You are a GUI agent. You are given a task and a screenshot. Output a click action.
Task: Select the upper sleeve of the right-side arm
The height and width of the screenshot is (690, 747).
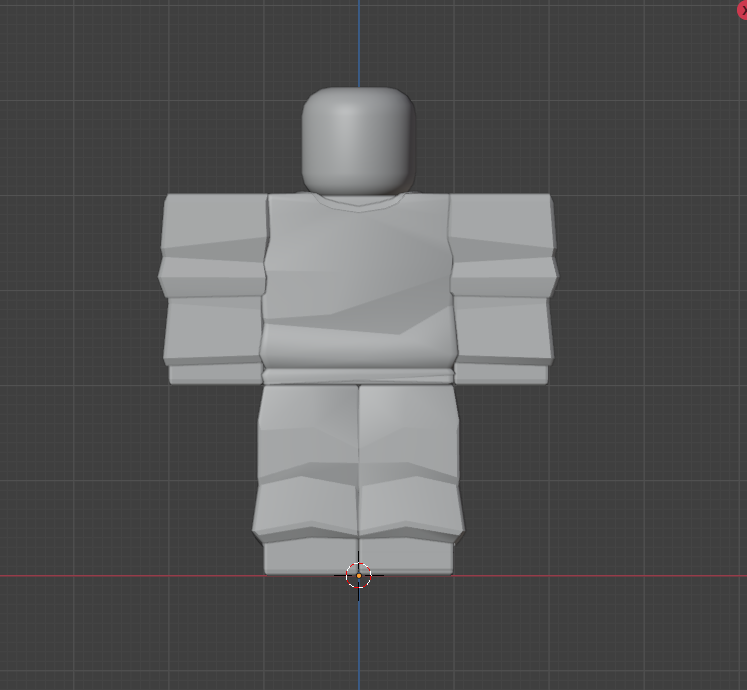point(501,225)
